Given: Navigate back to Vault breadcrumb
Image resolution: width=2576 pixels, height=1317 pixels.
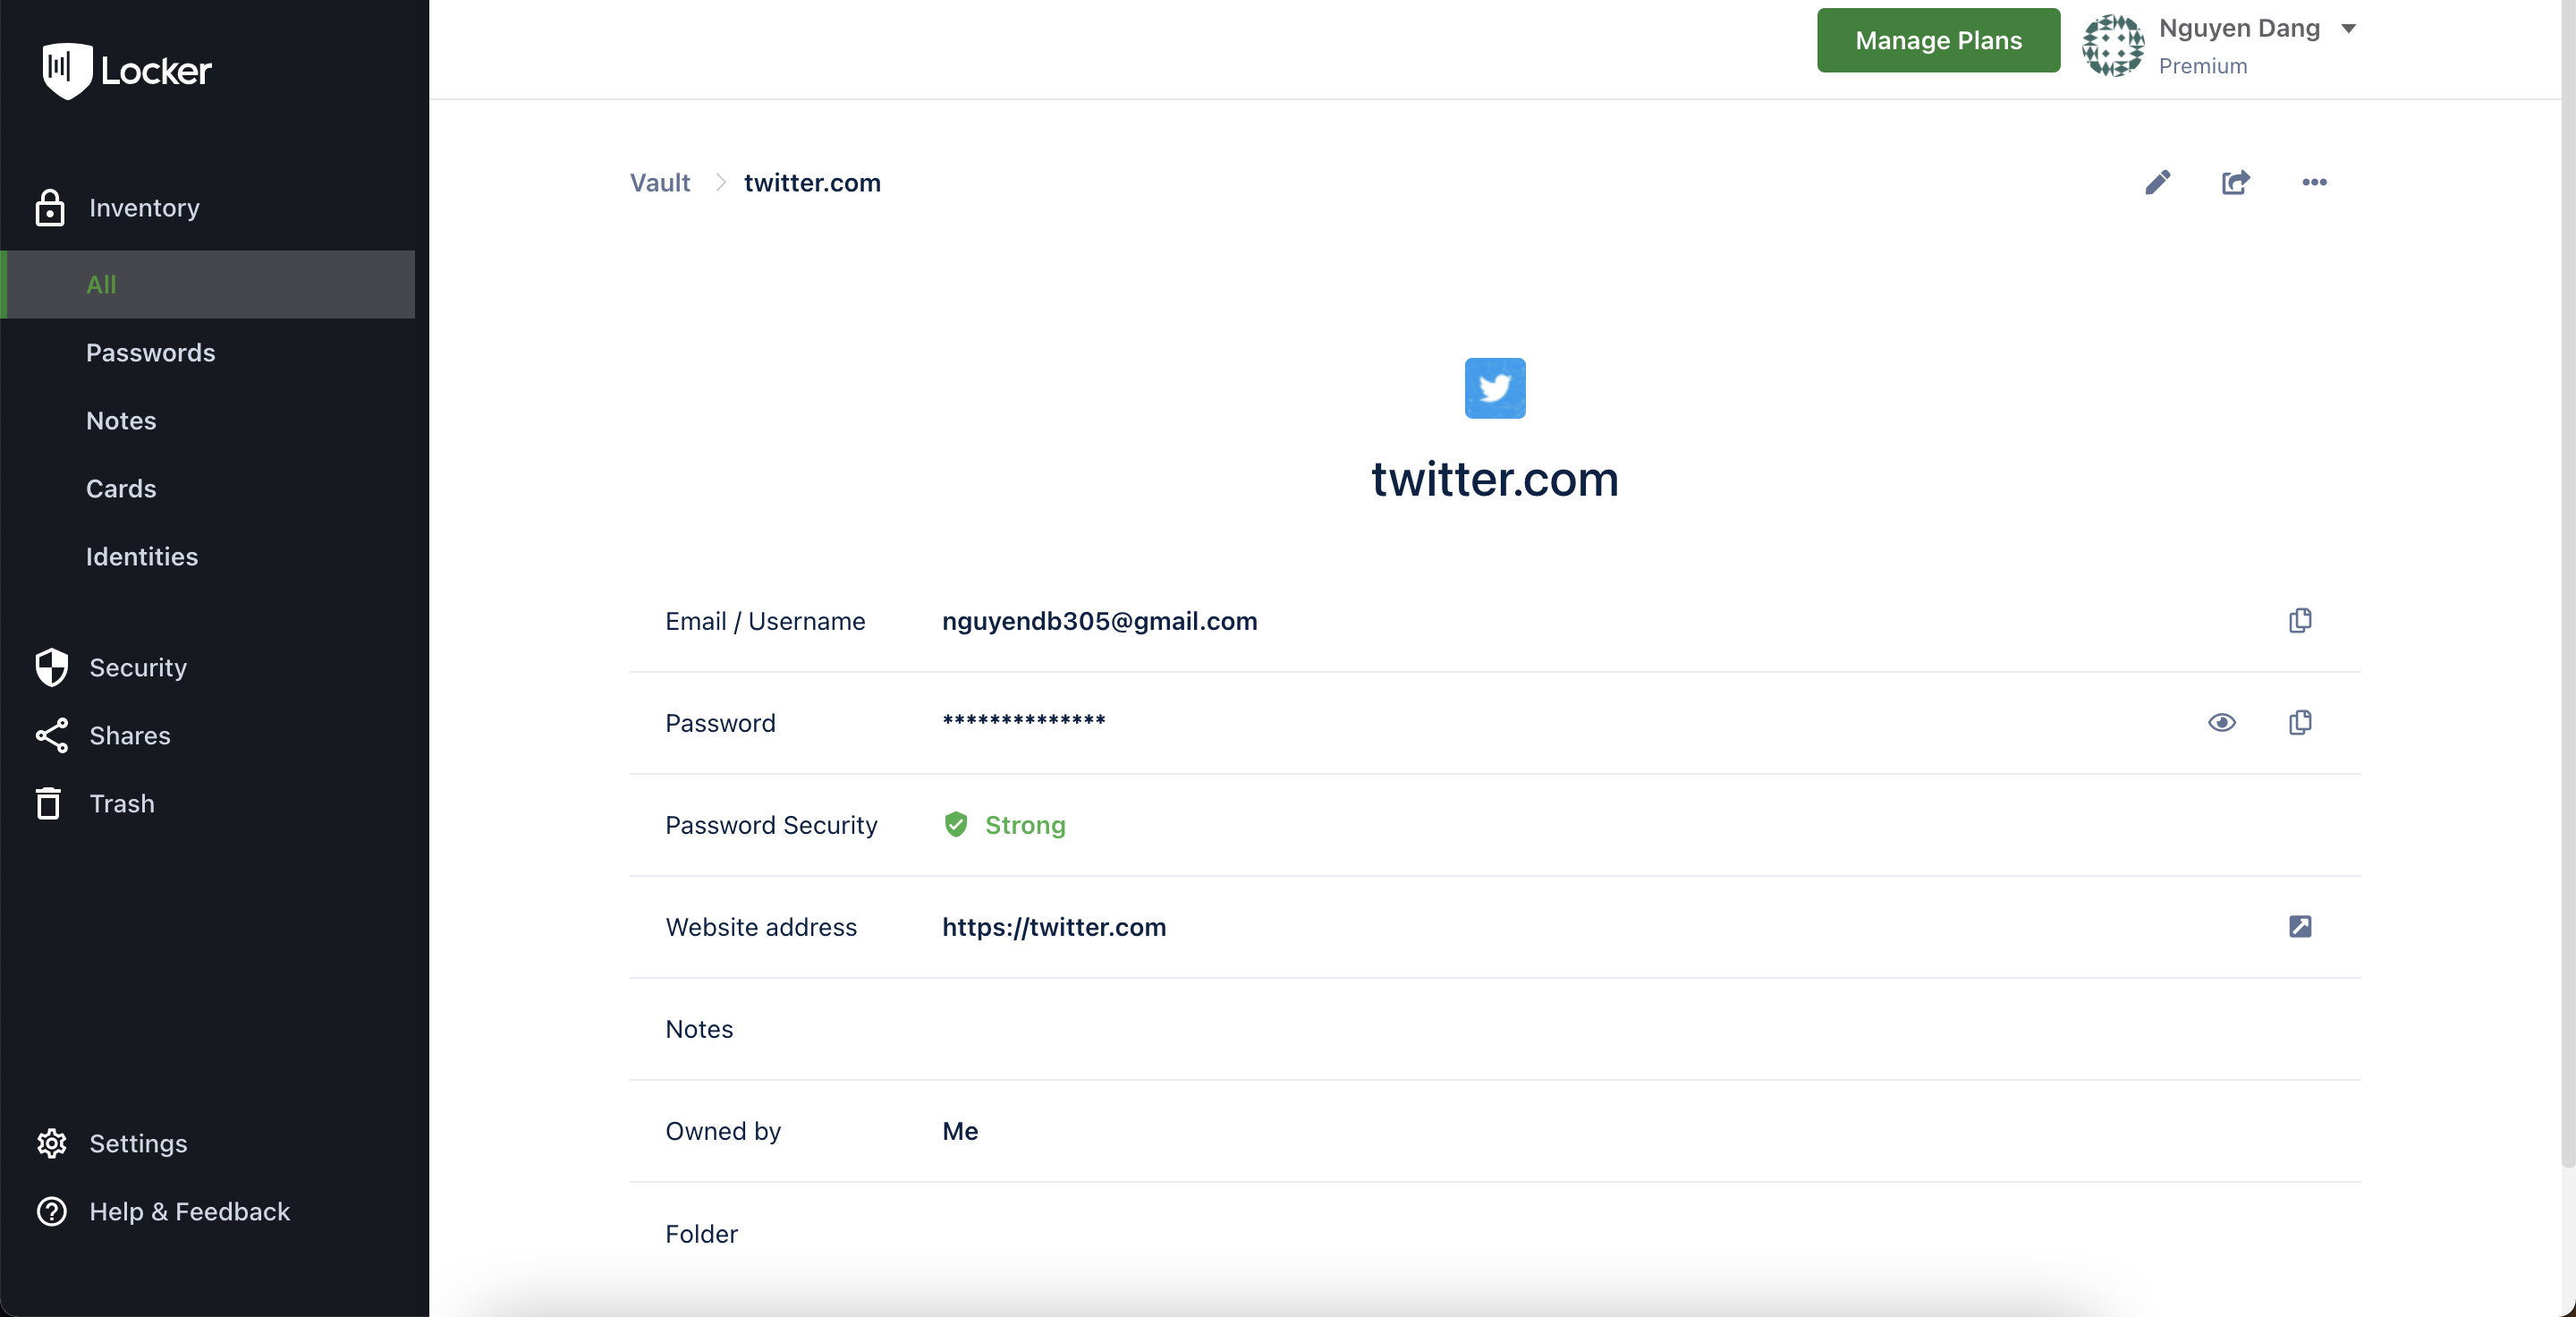Looking at the screenshot, I should 659,183.
